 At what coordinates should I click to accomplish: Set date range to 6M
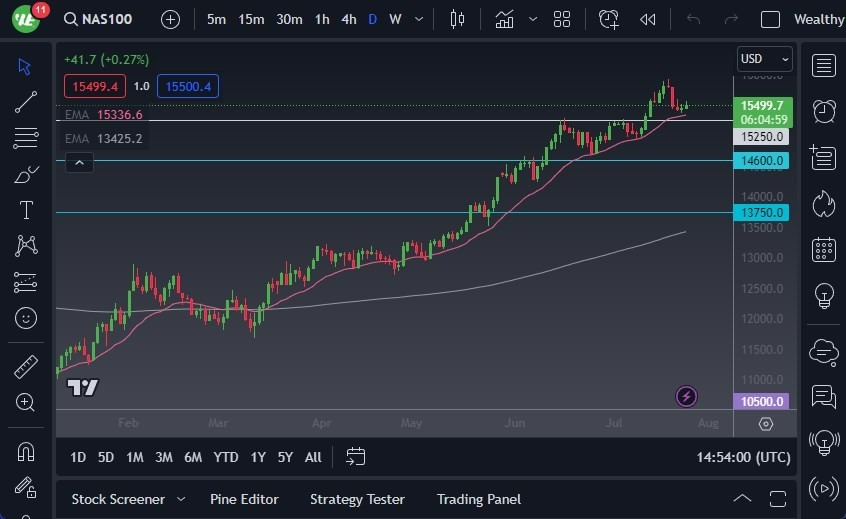[x=193, y=457]
